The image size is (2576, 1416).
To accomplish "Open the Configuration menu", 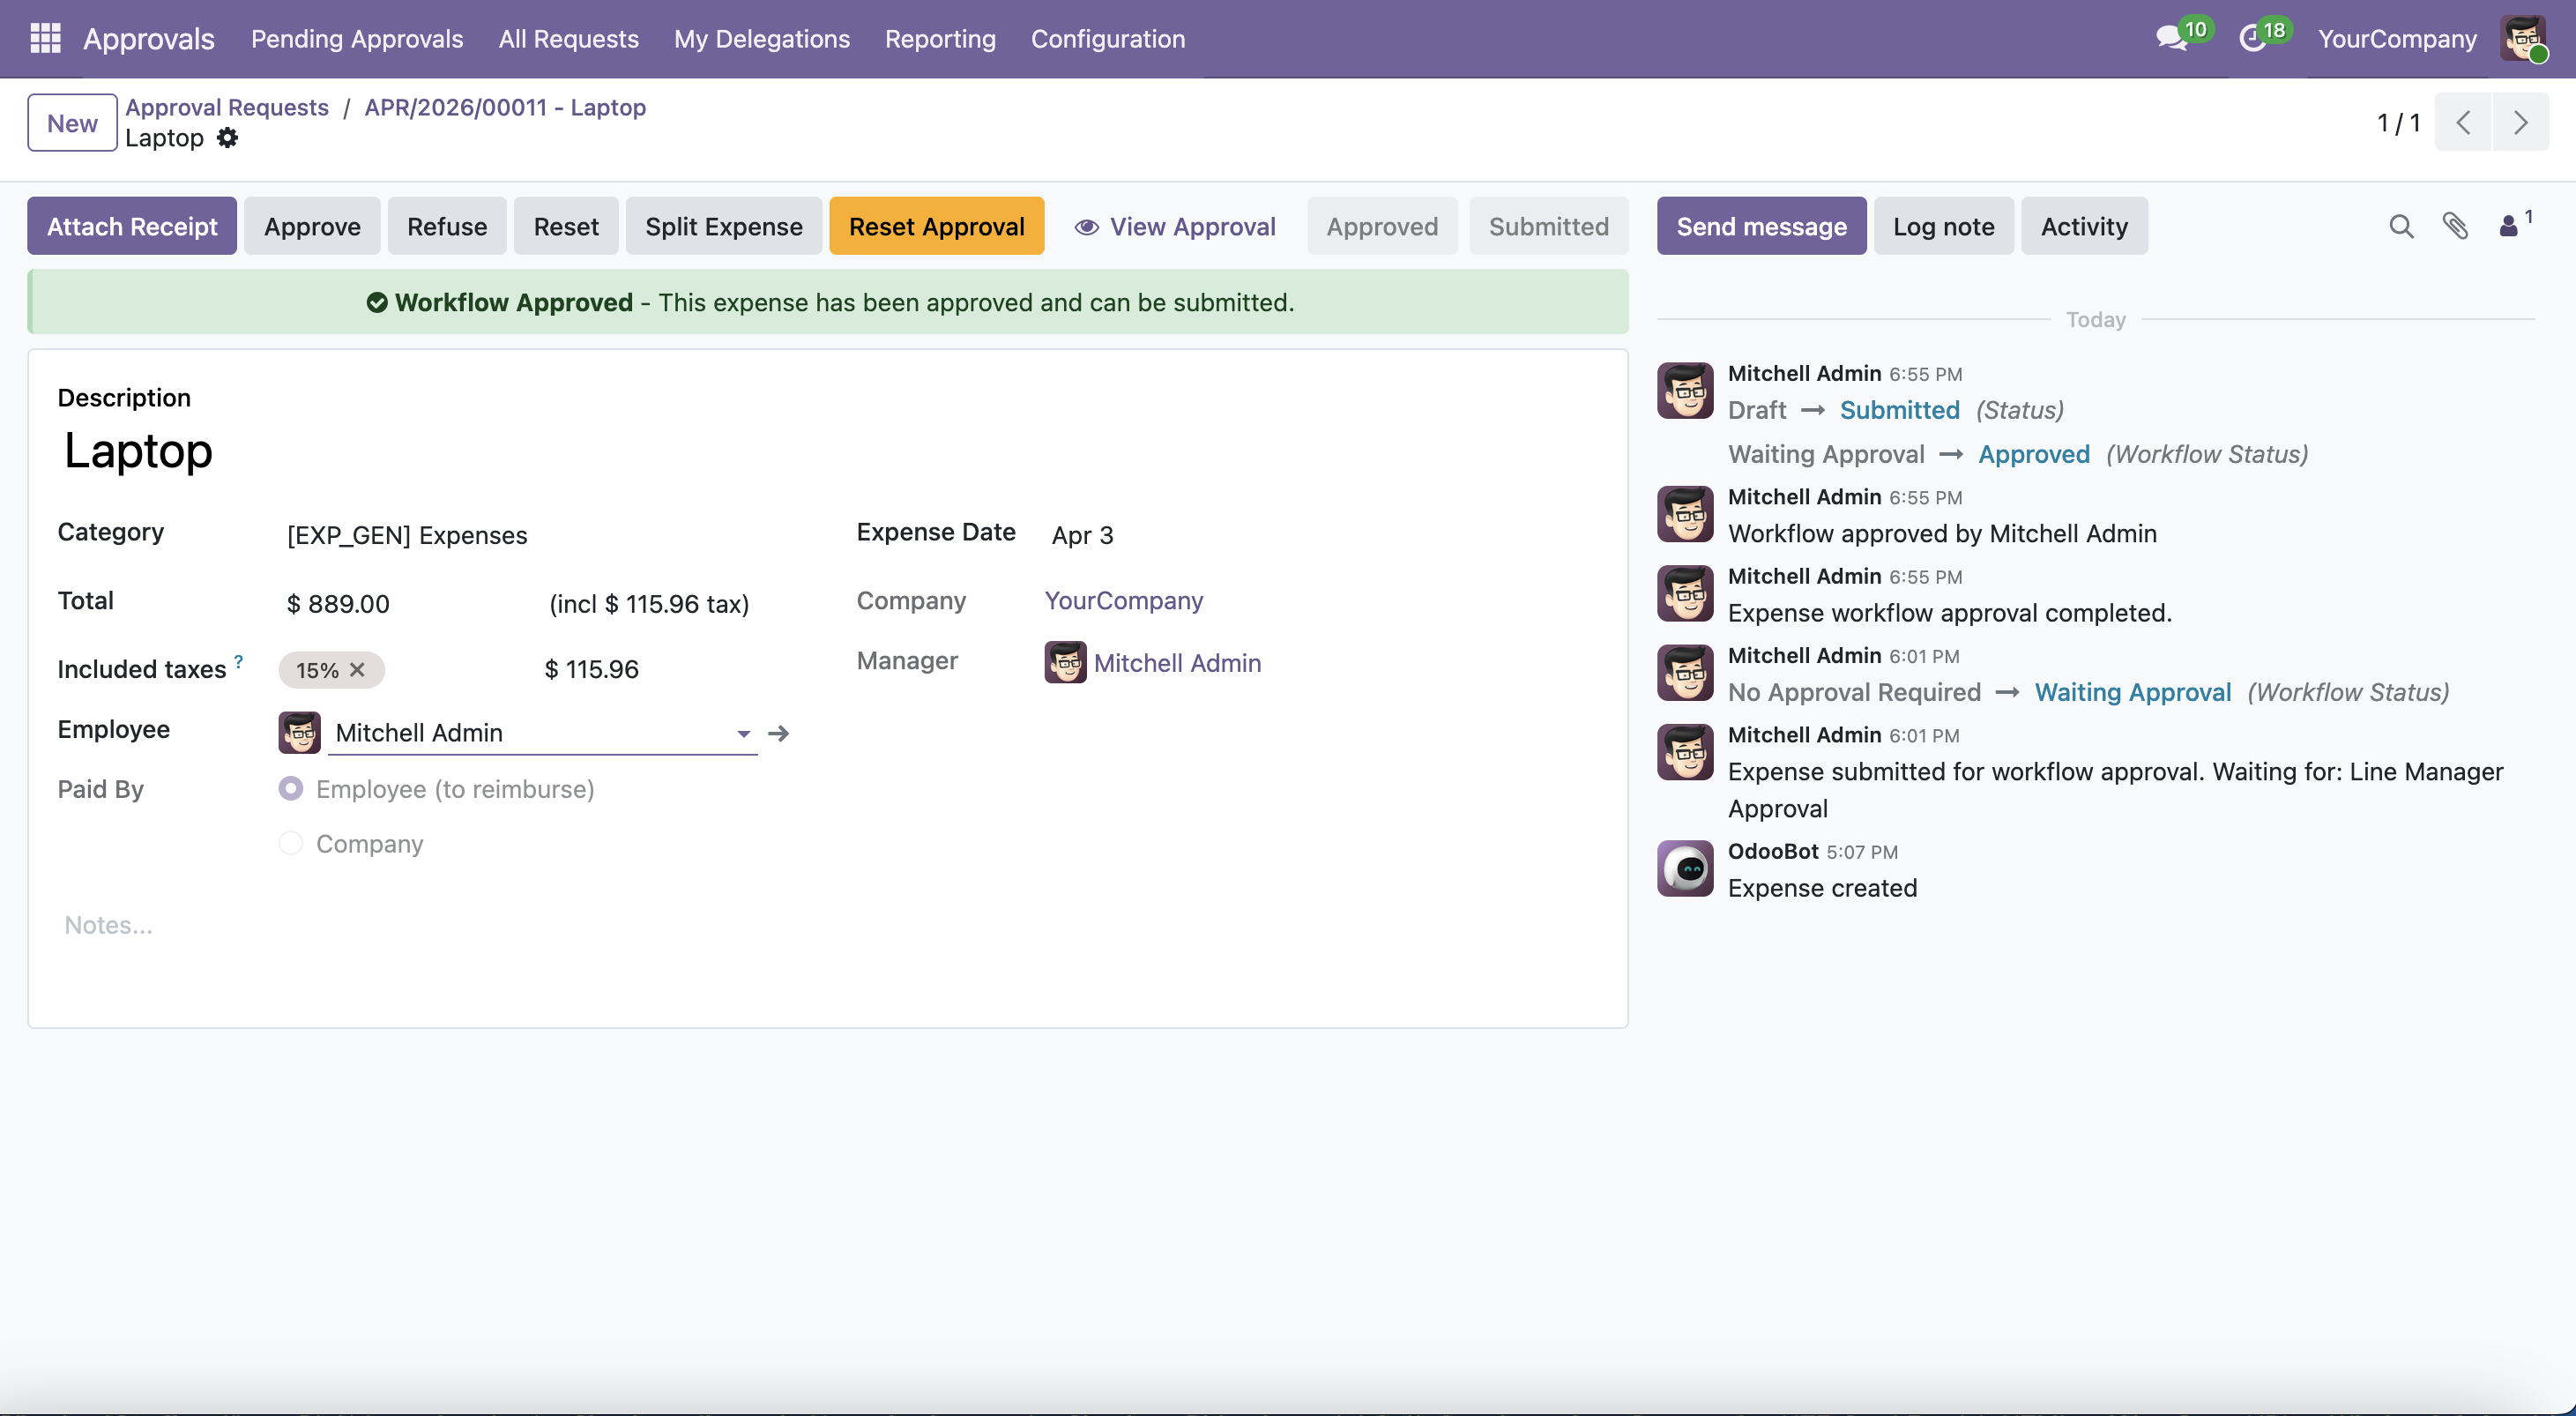I will coord(1107,38).
